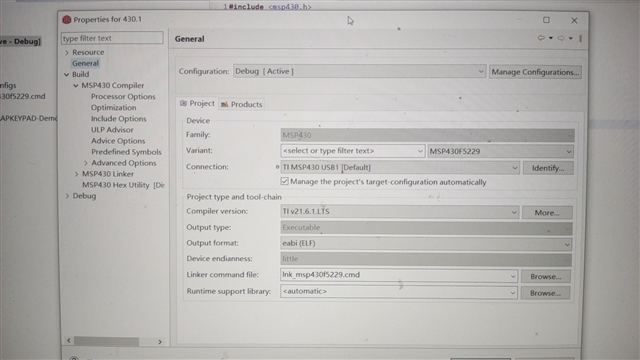Maximize the Properties dialog window
This screenshot has width=640, height=360.
tap(546, 20)
